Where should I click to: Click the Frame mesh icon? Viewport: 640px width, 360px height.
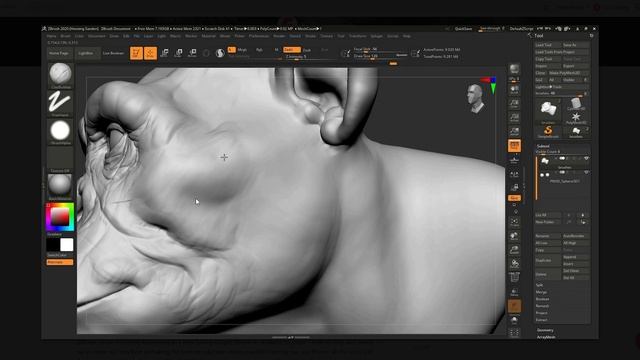pyautogui.click(x=514, y=222)
